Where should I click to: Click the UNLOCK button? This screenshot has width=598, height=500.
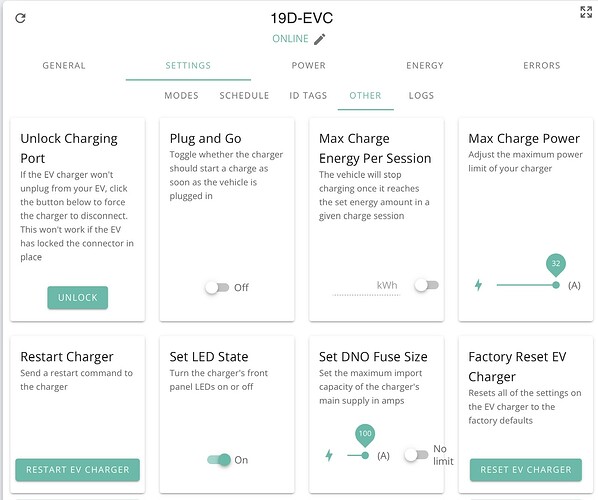pyautogui.click(x=77, y=297)
